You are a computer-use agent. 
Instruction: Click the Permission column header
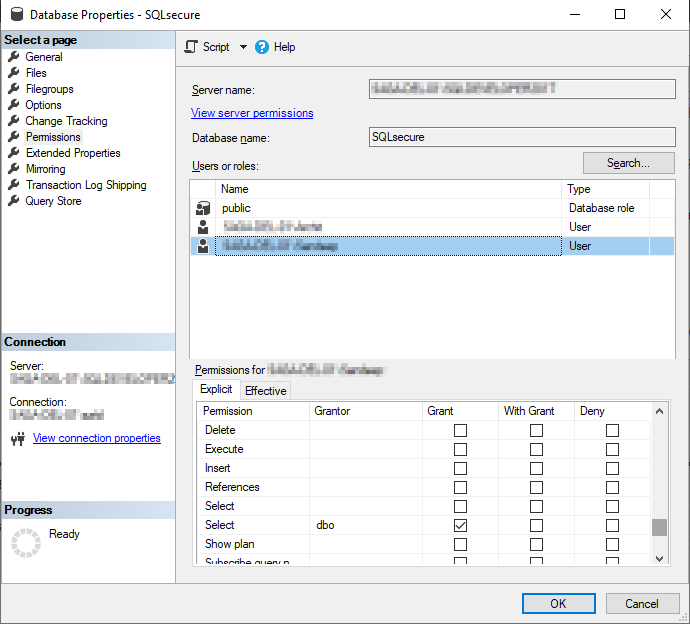point(253,411)
